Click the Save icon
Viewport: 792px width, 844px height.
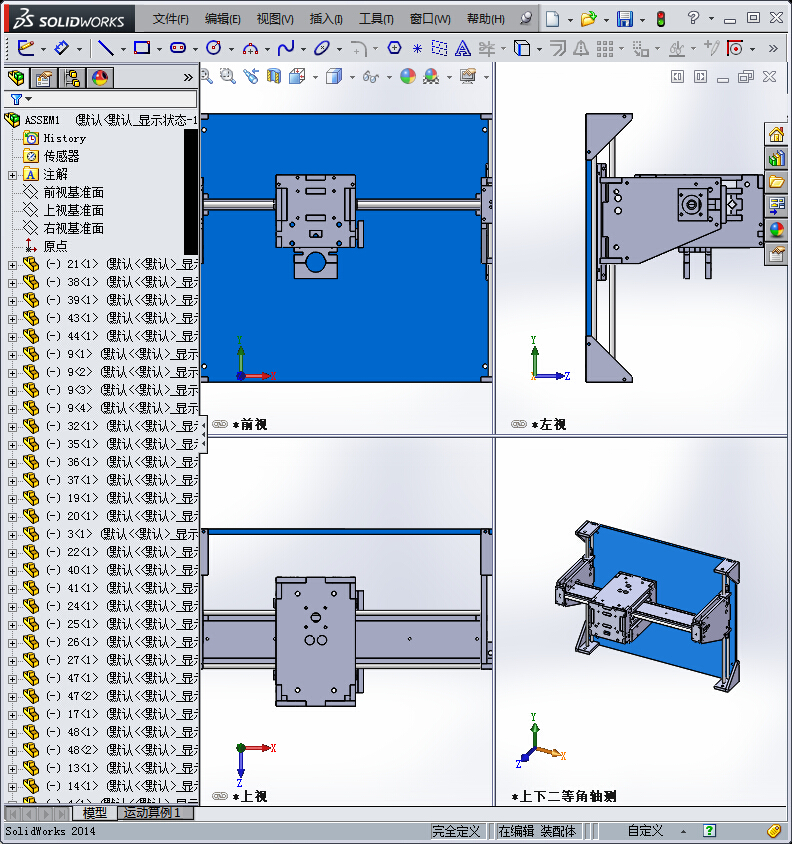coord(625,19)
